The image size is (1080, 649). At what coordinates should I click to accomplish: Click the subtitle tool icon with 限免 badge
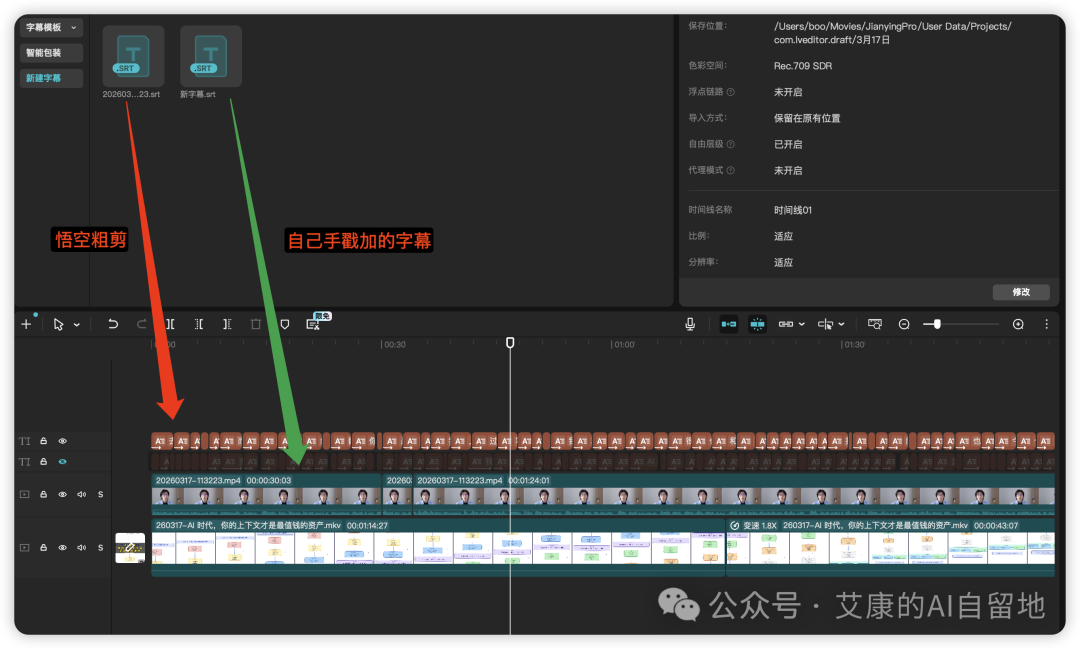point(313,324)
